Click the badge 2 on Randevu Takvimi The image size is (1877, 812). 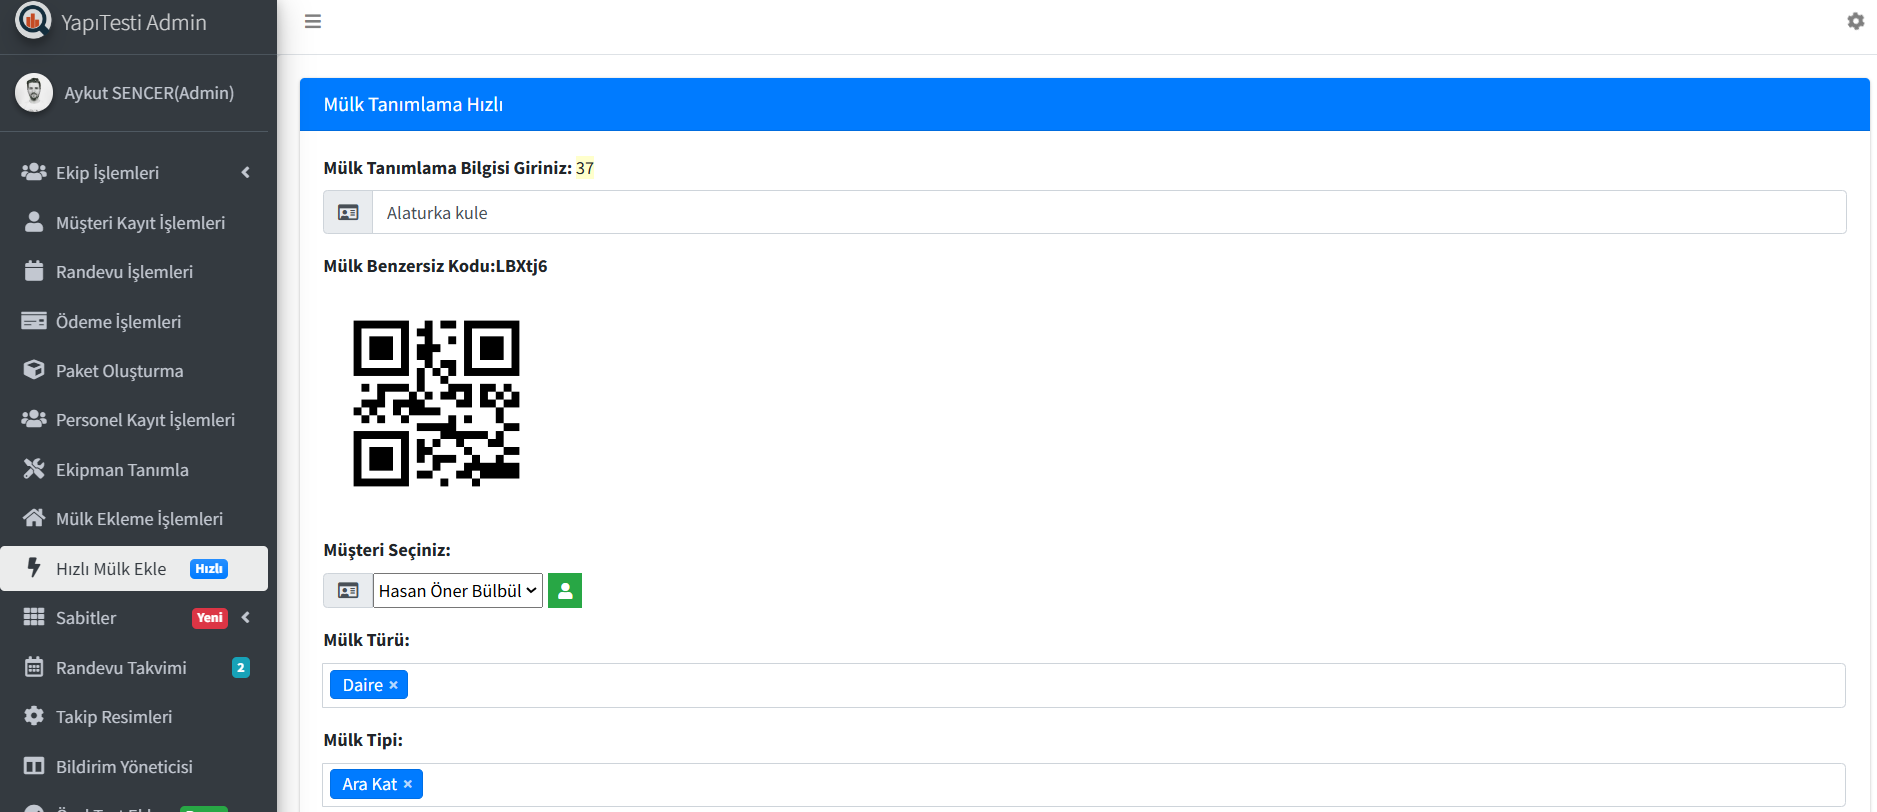241,667
